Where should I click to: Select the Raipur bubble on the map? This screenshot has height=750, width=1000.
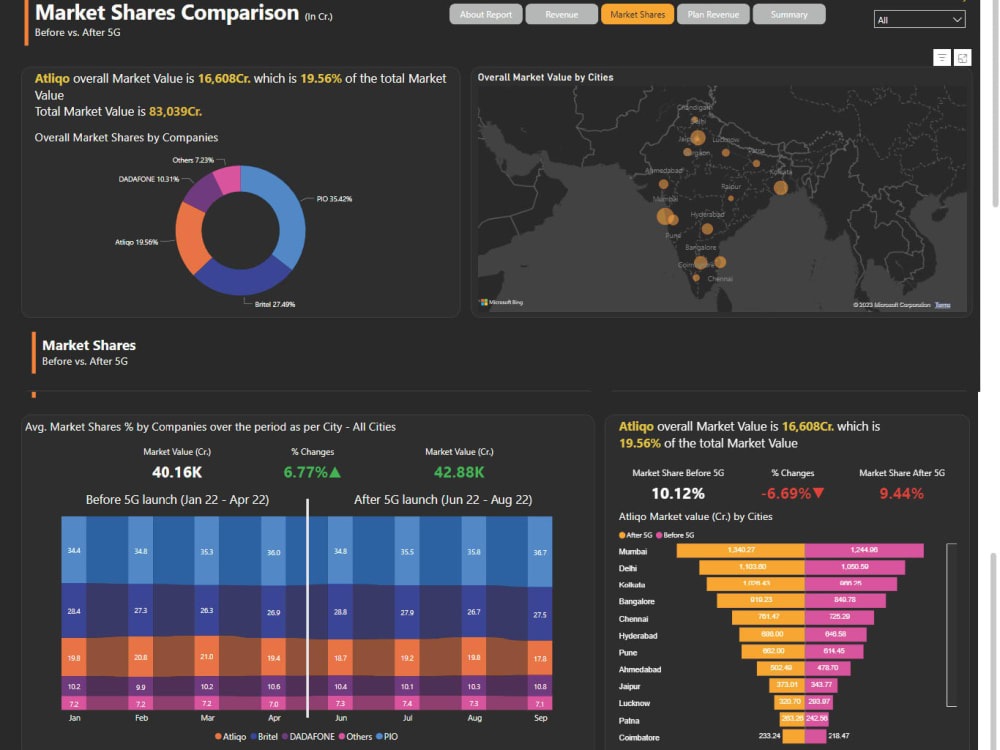click(731, 198)
